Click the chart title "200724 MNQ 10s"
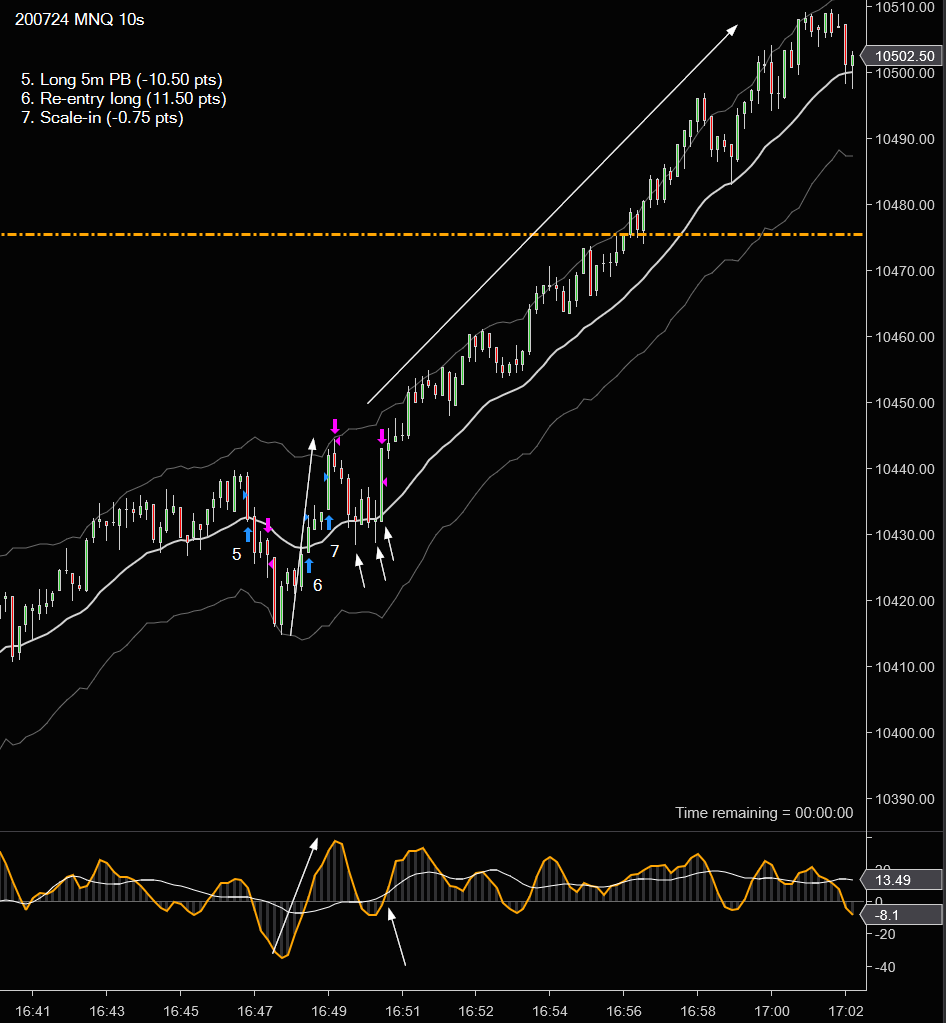 coord(80,20)
